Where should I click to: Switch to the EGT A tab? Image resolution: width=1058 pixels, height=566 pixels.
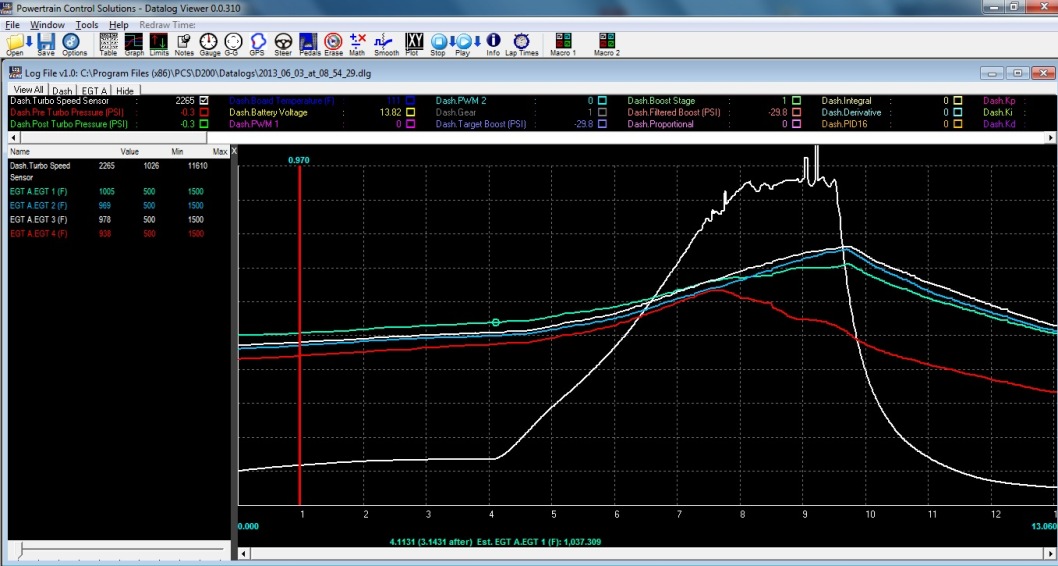tap(94, 91)
